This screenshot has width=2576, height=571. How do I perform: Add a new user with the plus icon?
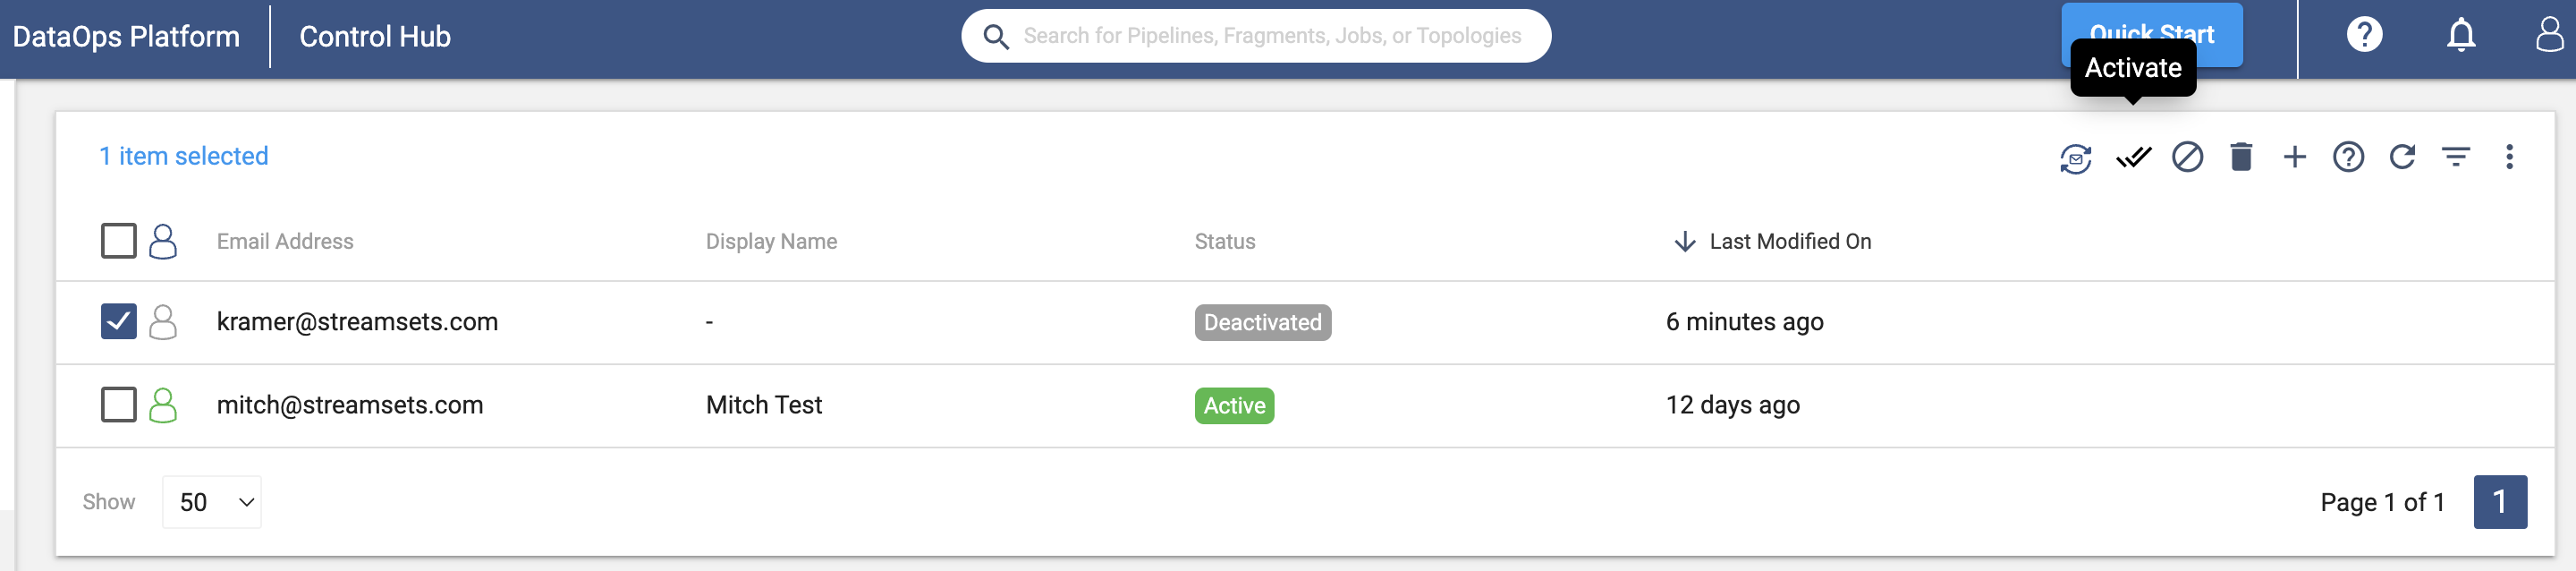coord(2295,157)
